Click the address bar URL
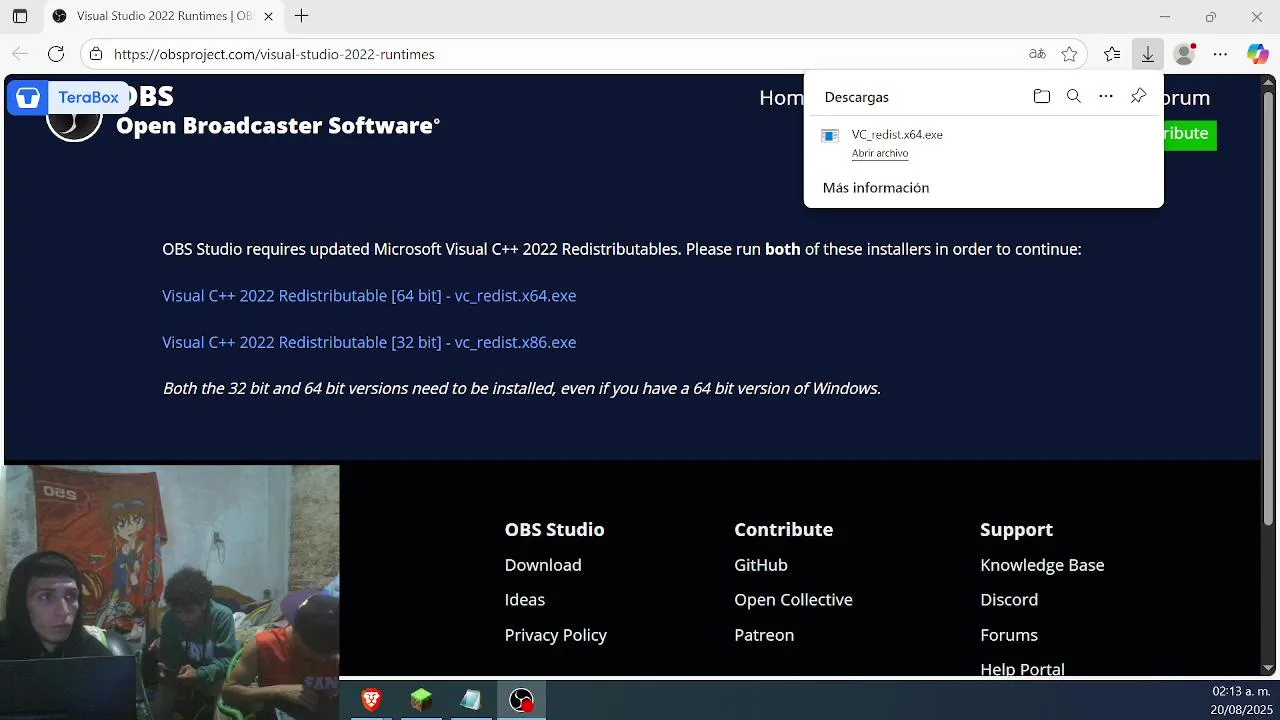Image resolution: width=1280 pixels, height=720 pixels. pos(274,54)
